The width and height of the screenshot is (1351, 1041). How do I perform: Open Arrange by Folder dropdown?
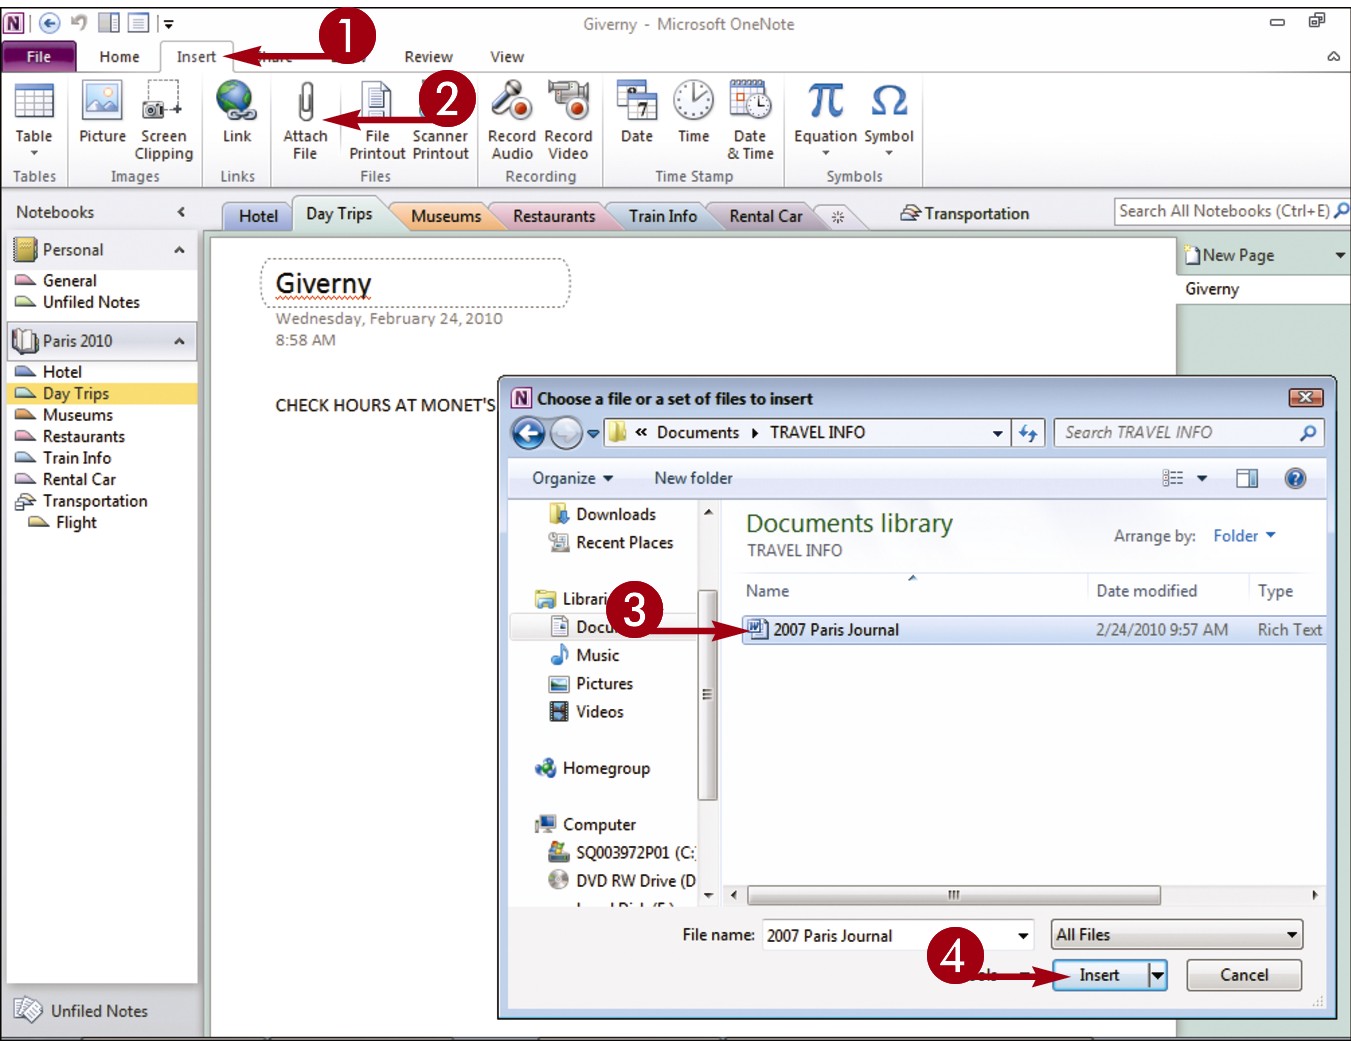(1245, 536)
